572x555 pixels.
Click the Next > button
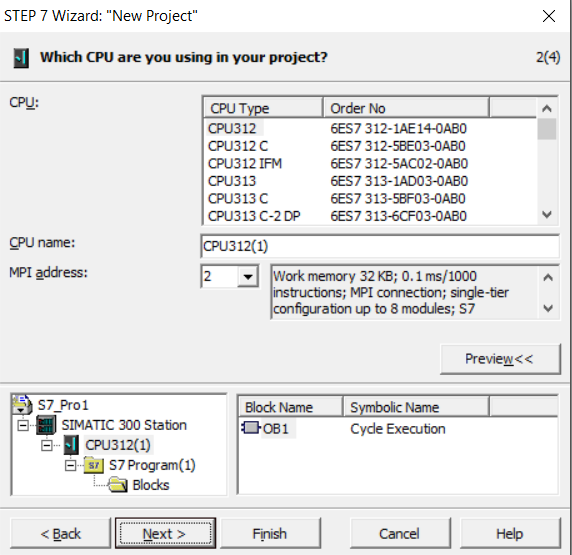point(165,533)
